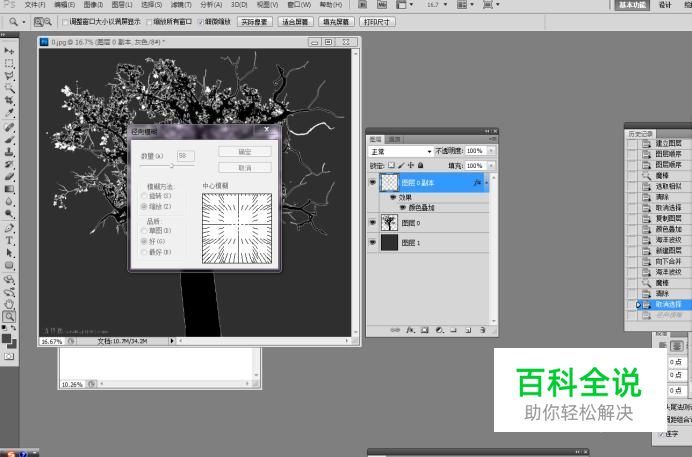Open 窗口(W) menu
692x457 pixels.
tap(299, 5)
